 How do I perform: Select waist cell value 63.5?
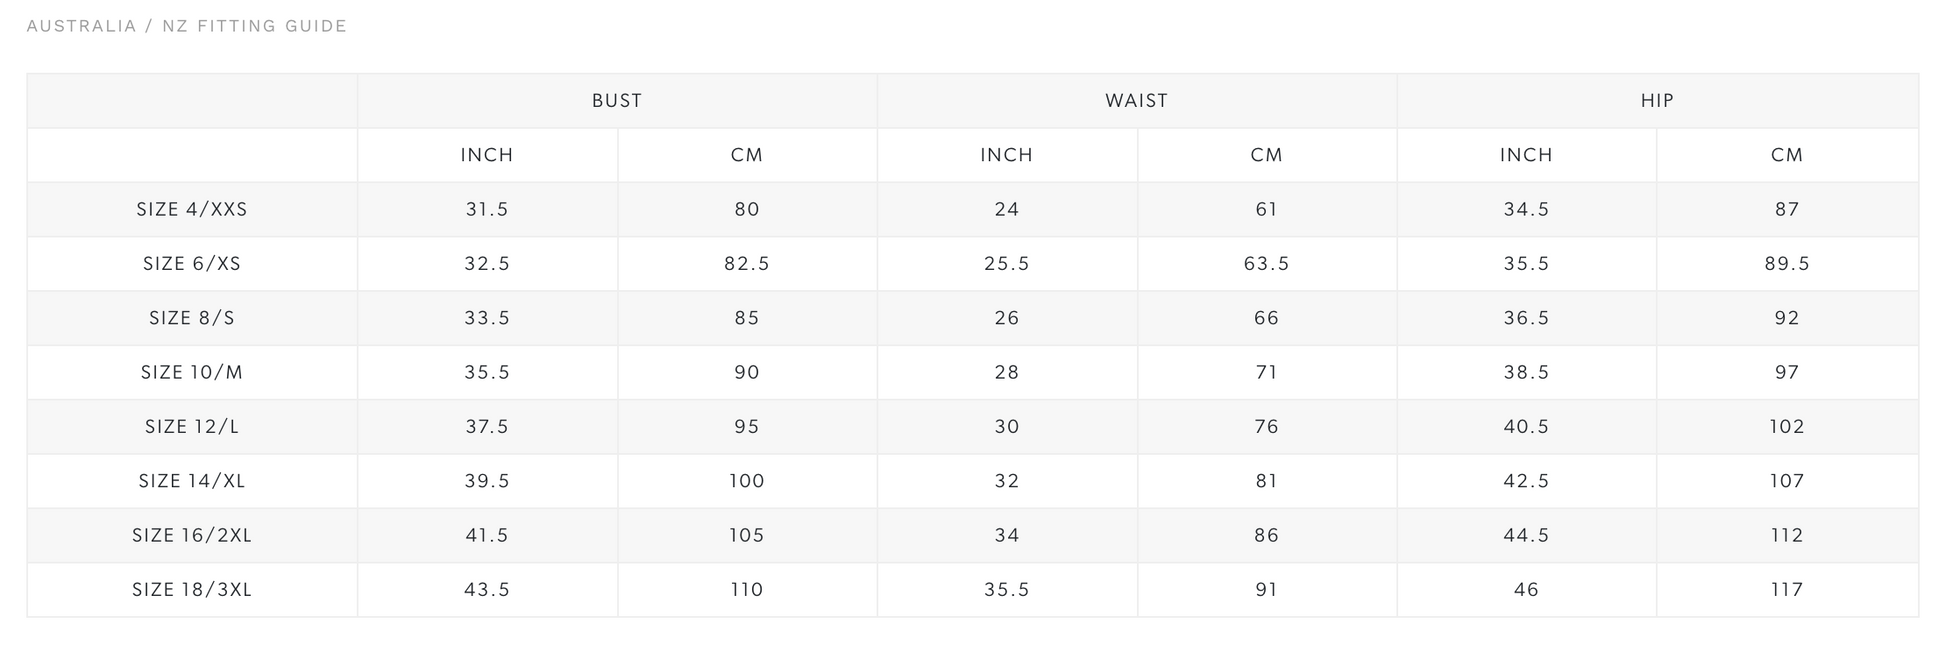tap(1267, 264)
